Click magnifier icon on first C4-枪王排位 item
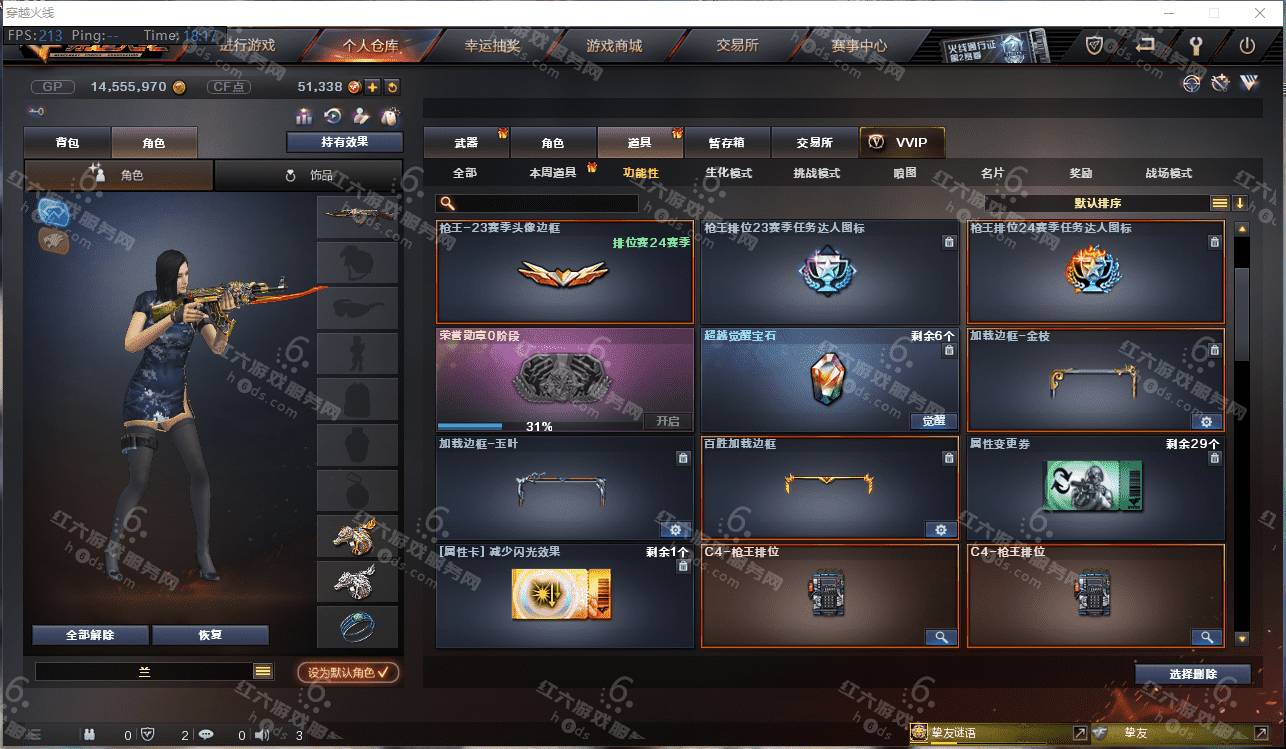 pyautogui.click(x=940, y=637)
